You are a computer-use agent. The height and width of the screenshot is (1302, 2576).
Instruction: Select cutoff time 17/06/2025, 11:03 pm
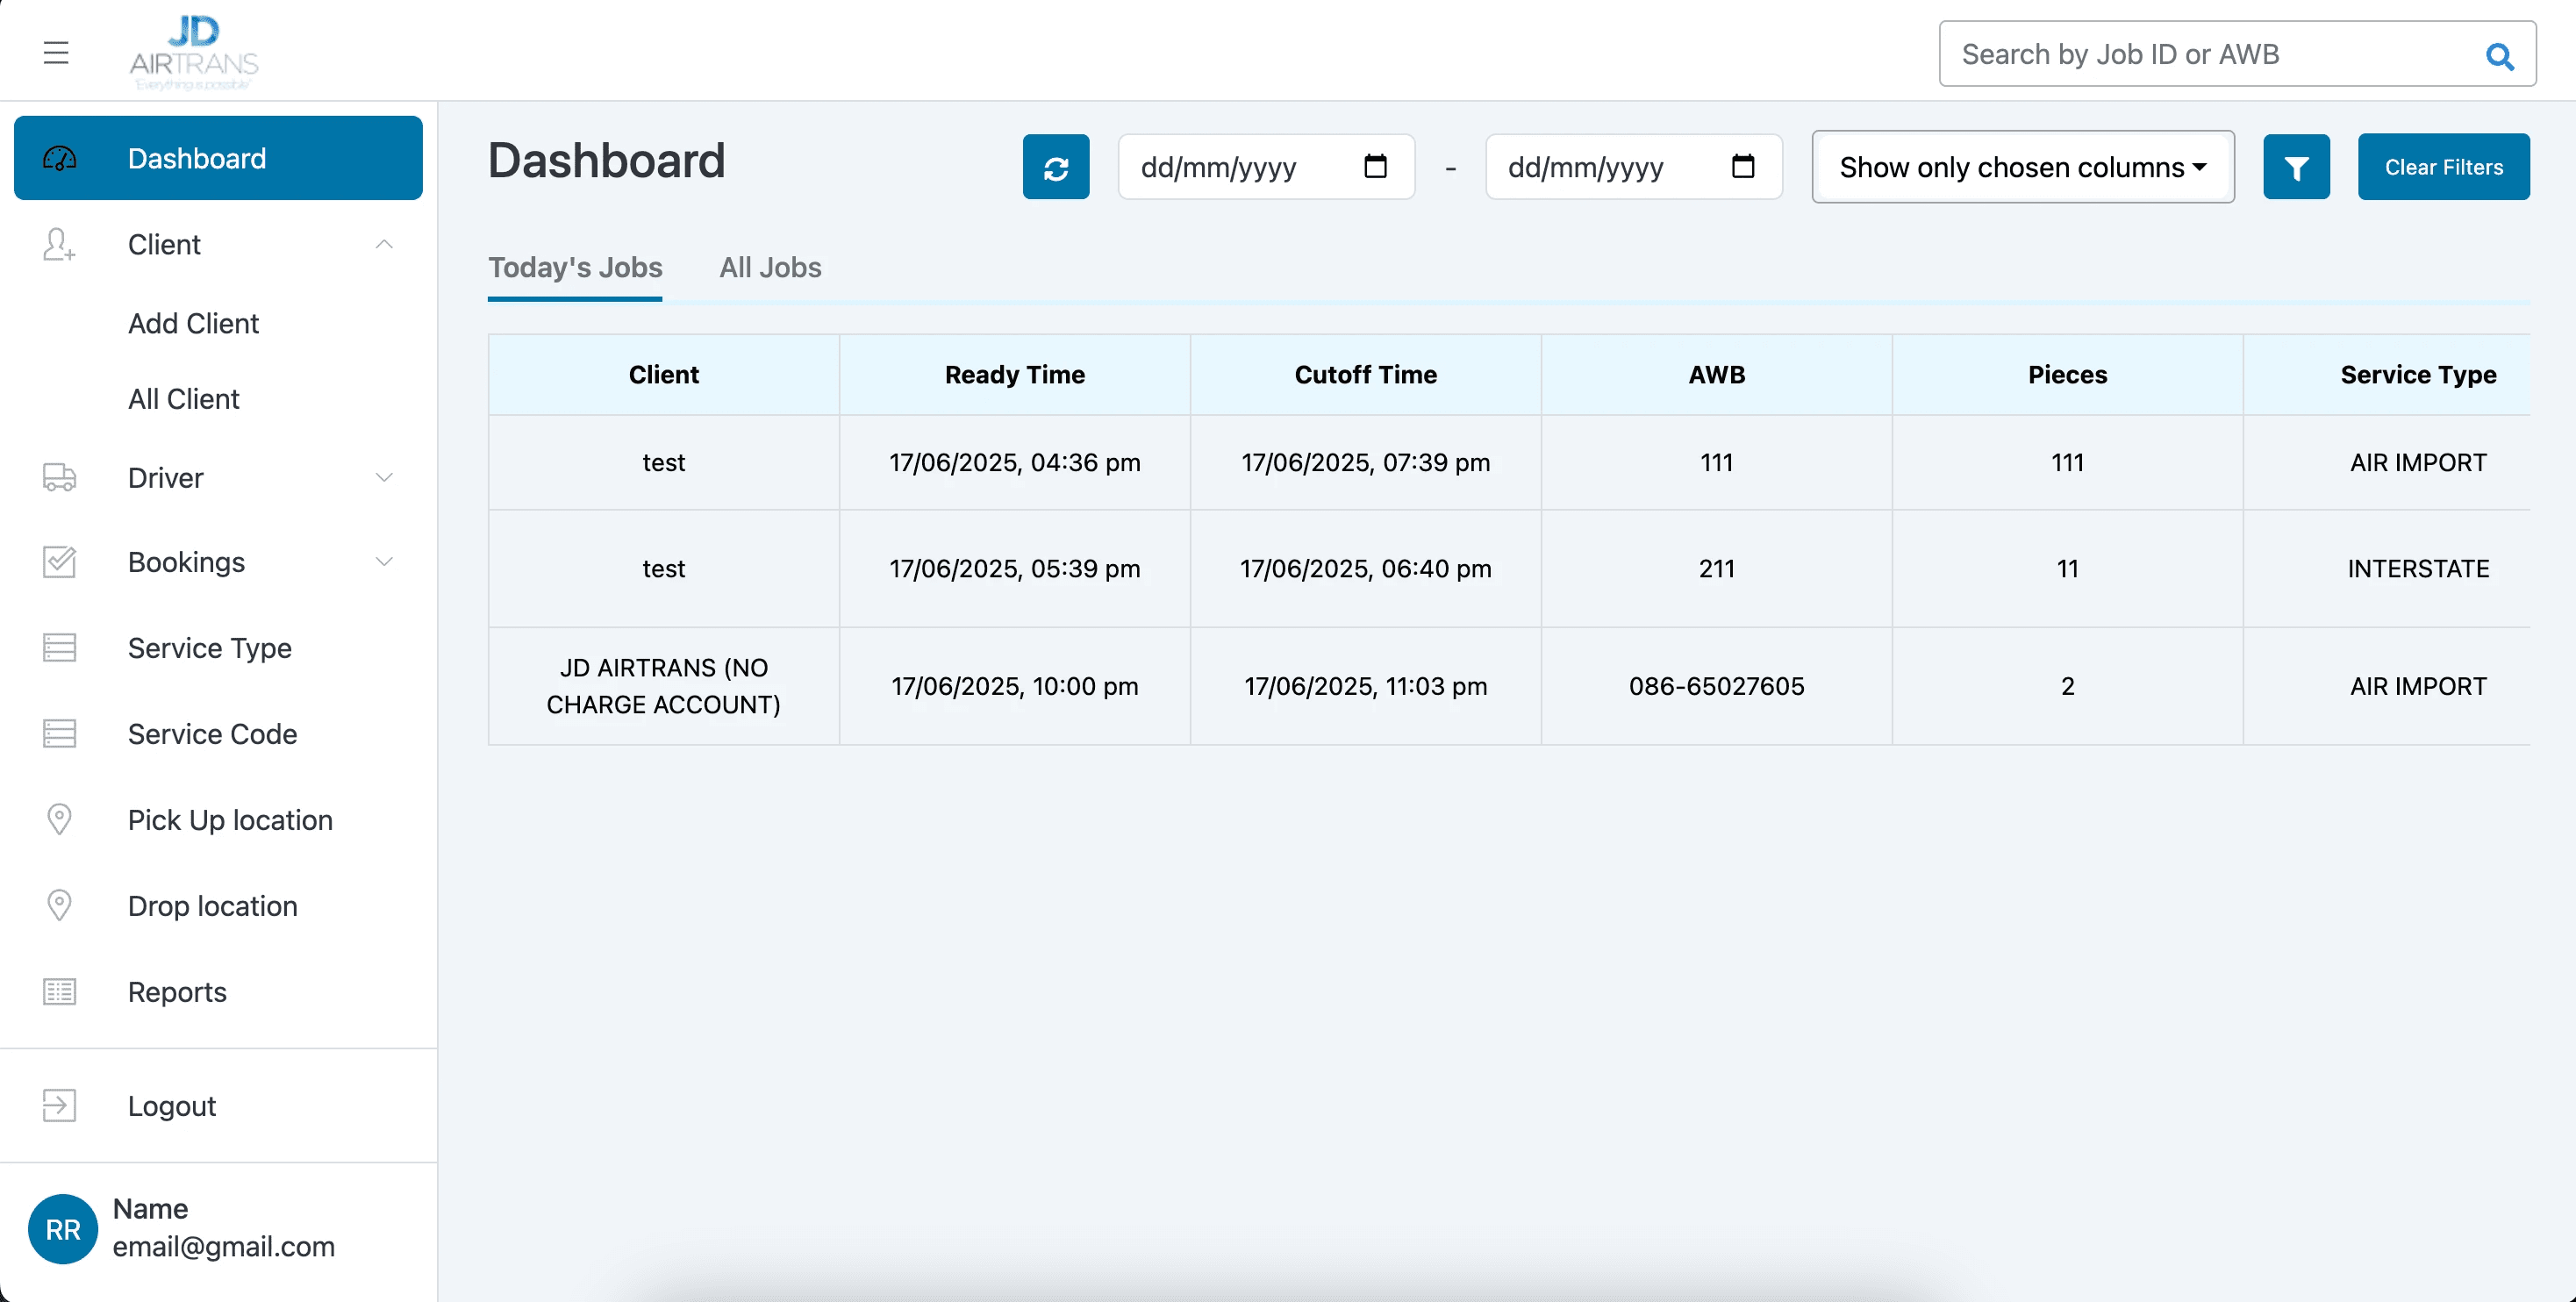(x=1365, y=686)
